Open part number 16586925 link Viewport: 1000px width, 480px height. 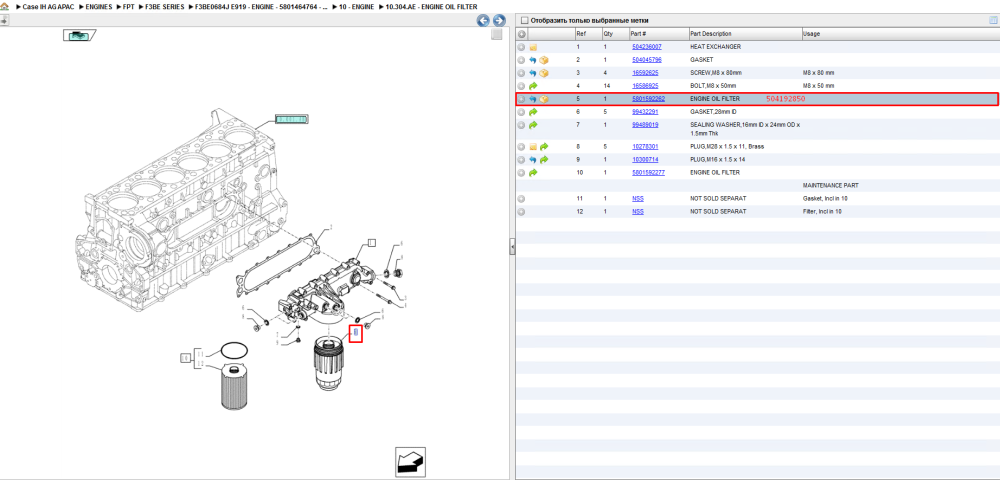point(645,85)
